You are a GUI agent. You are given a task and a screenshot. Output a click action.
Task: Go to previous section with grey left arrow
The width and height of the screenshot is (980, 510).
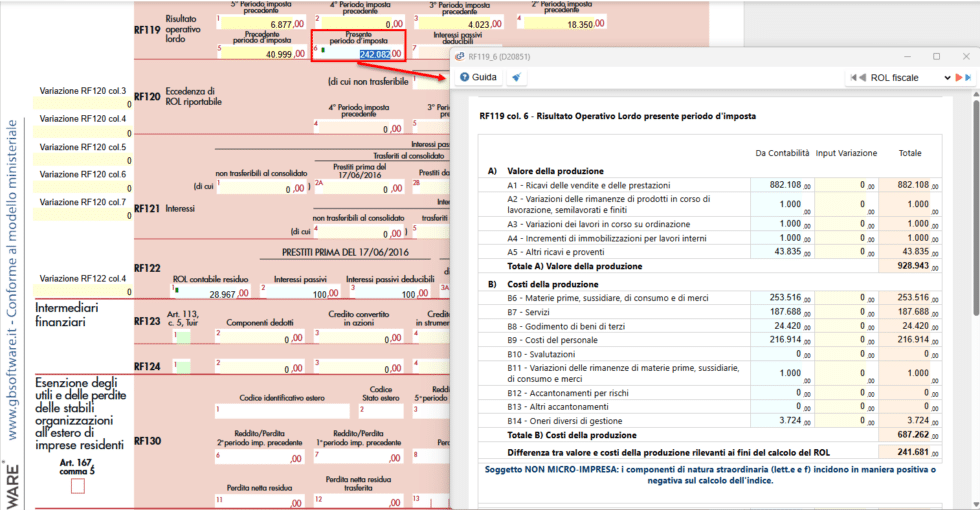(x=862, y=78)
